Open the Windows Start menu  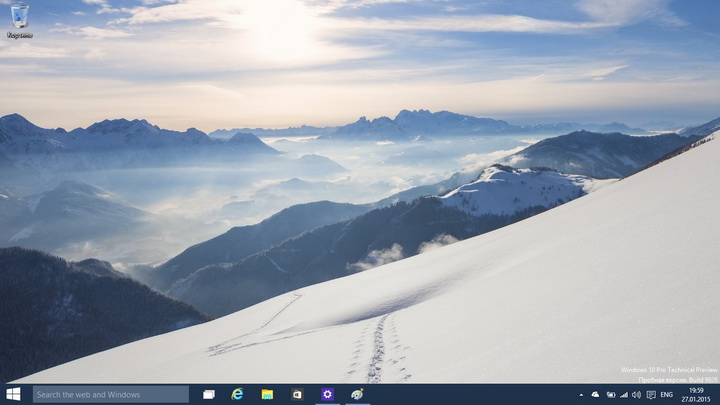pos(13,394)
